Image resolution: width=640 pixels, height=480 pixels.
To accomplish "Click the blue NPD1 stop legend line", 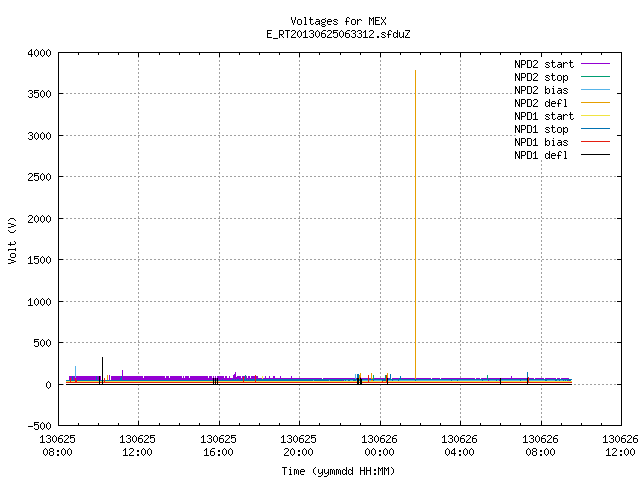I will point(595,129).
